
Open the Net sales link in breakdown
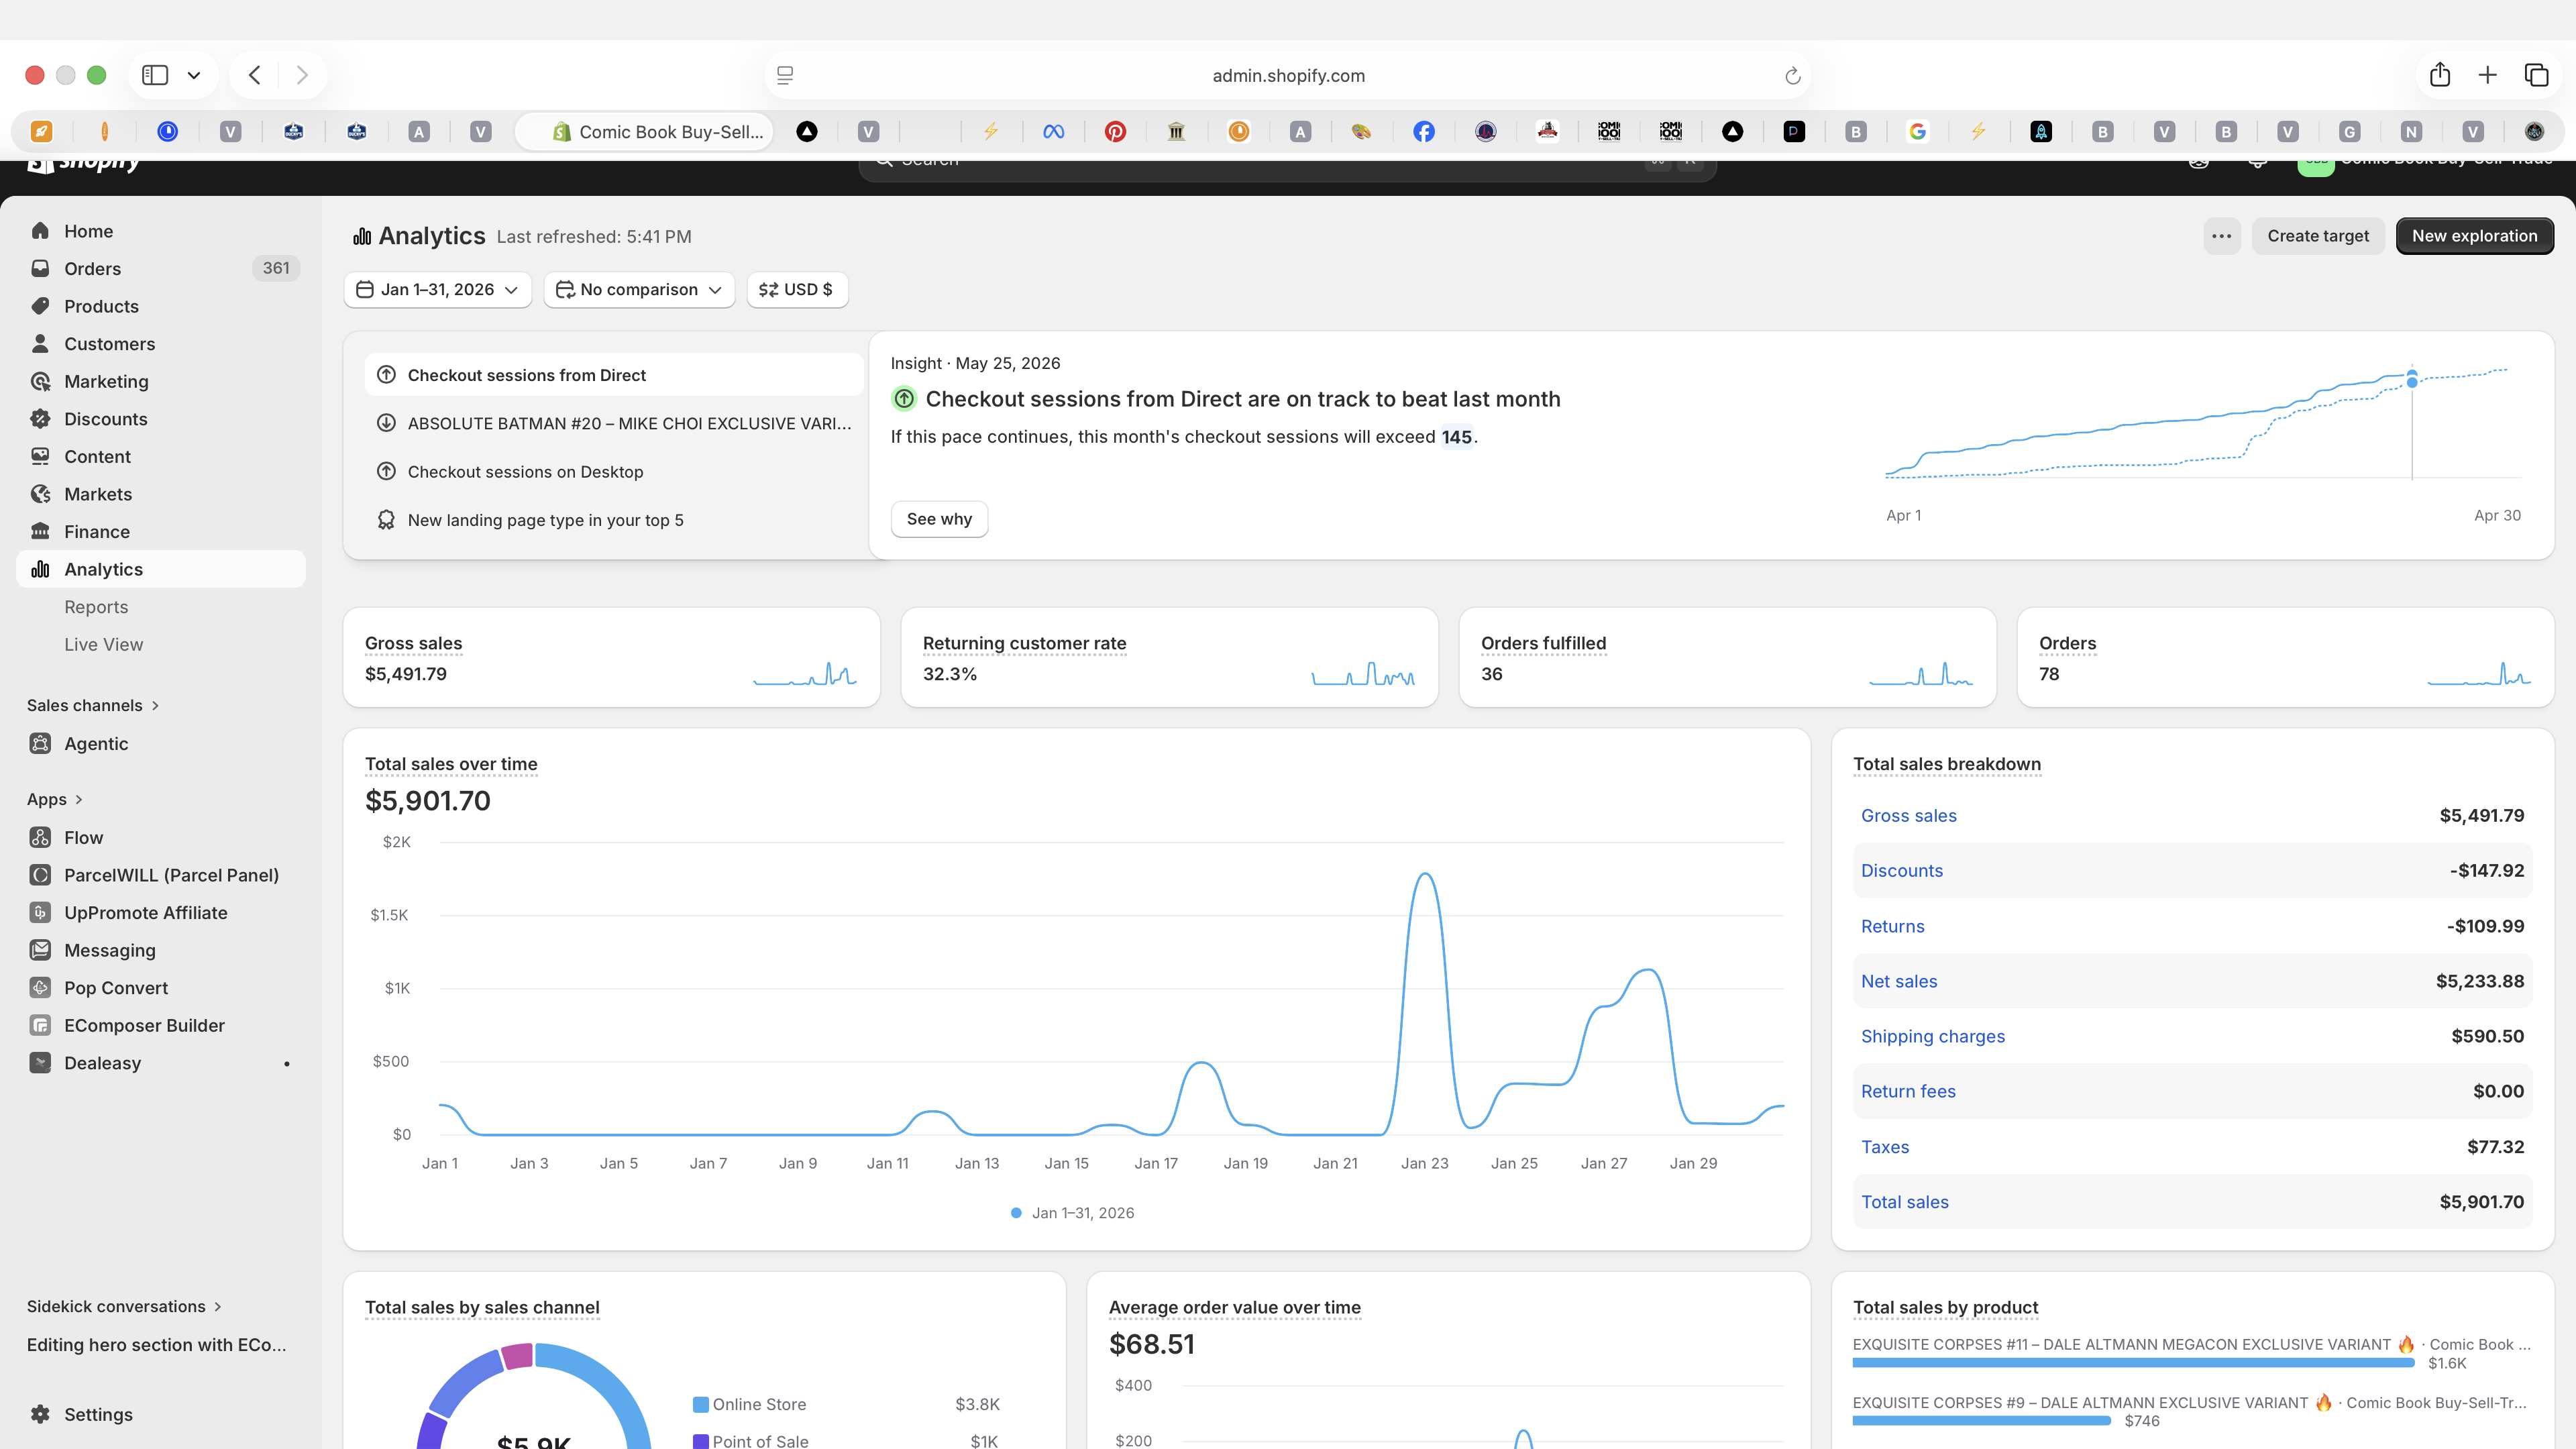tap(1899, 981)
